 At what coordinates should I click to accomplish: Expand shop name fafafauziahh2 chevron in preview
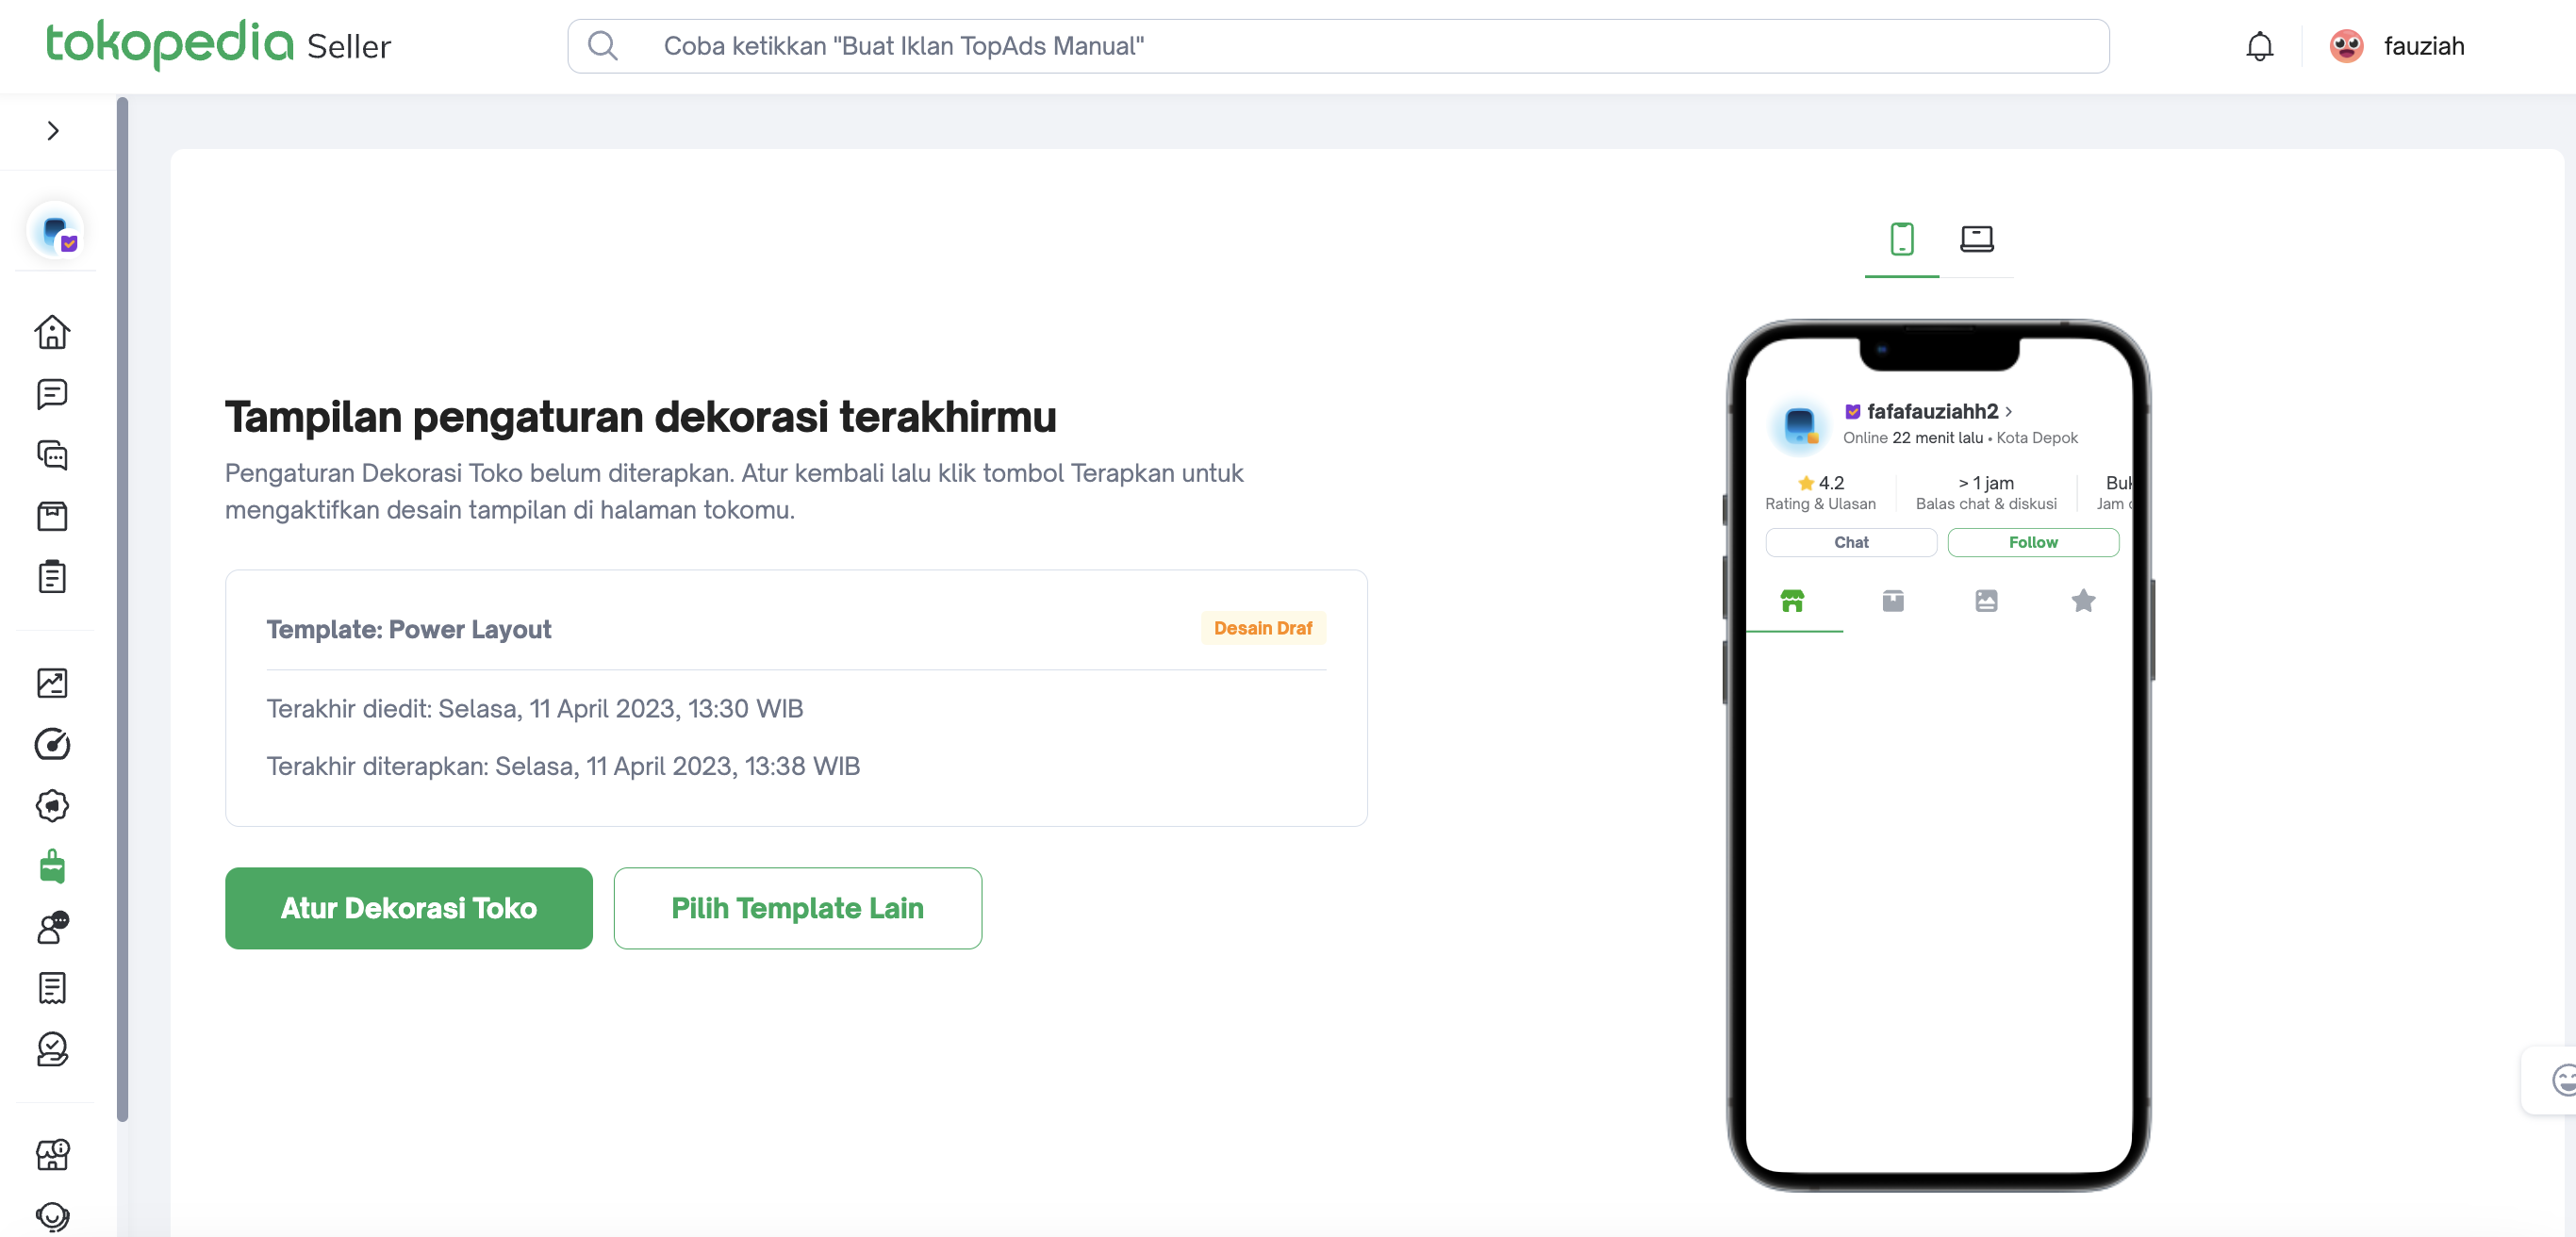point(2008,412)
